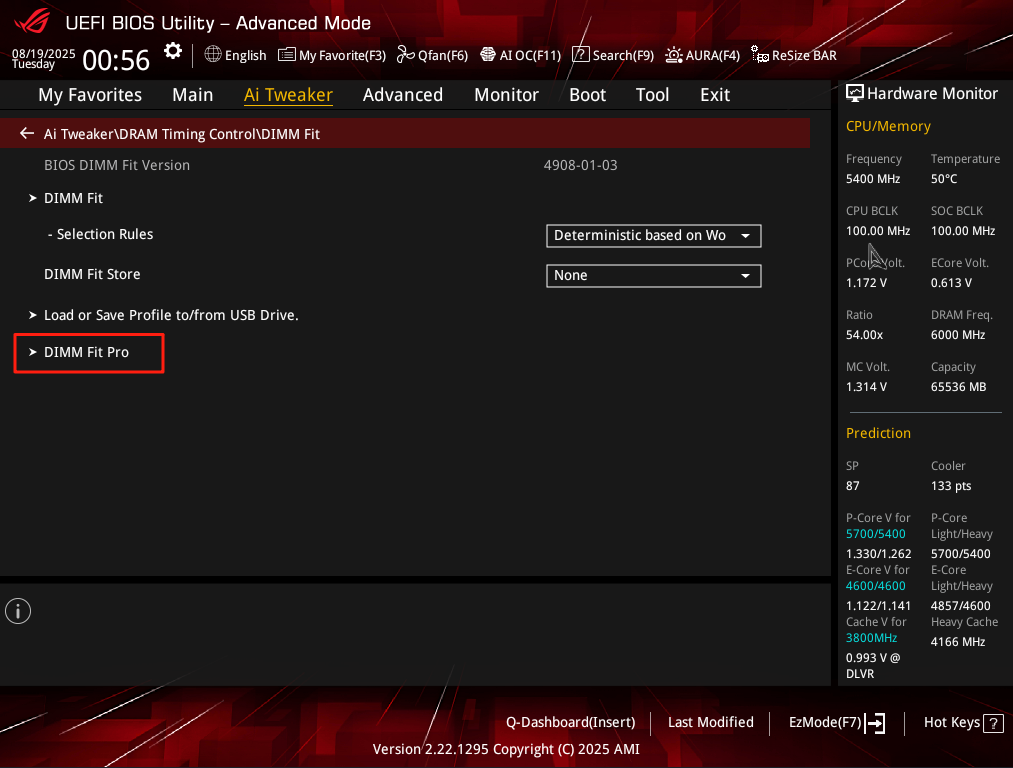
Task: Open Hot Keys help
Action: tap(952, 722)
